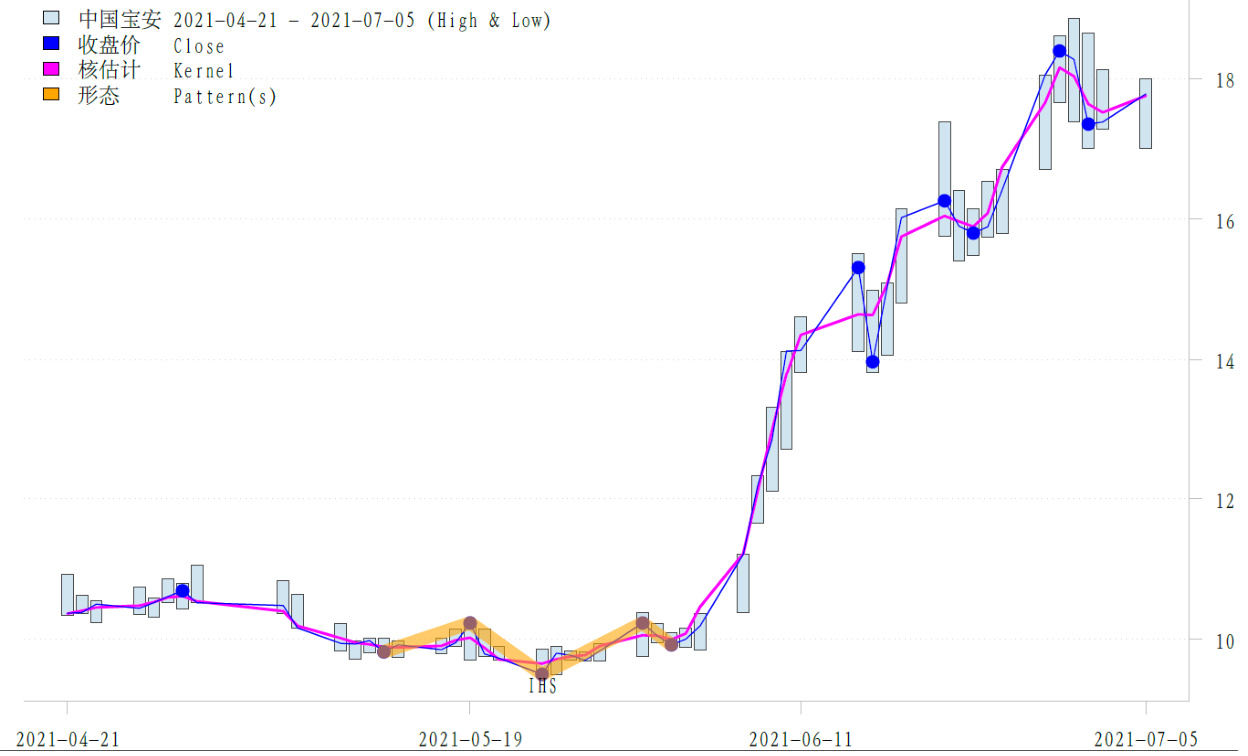Click the 18 value on the y-axis
1248x756 pixels.
(1210, 80)
